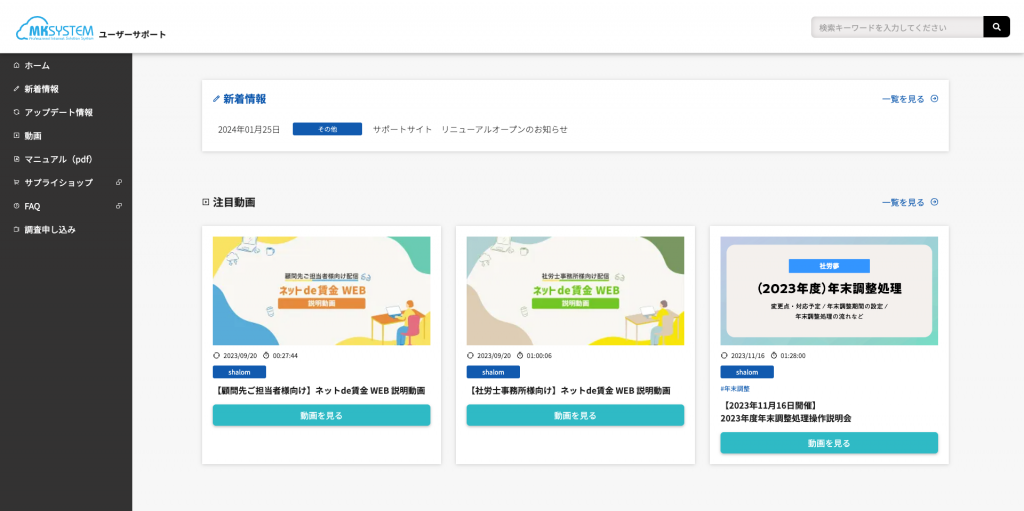Click shalom tag on 顧問先ご担当者様向け card
Image resolution: width=1024 pixels, height=511 pixels.
(239, 372)
